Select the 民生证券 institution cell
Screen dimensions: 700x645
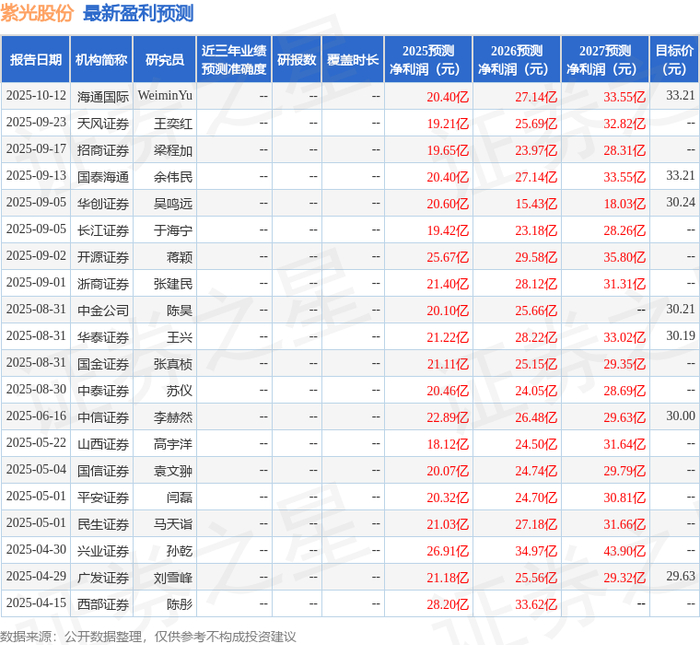[x=103, y=524]
